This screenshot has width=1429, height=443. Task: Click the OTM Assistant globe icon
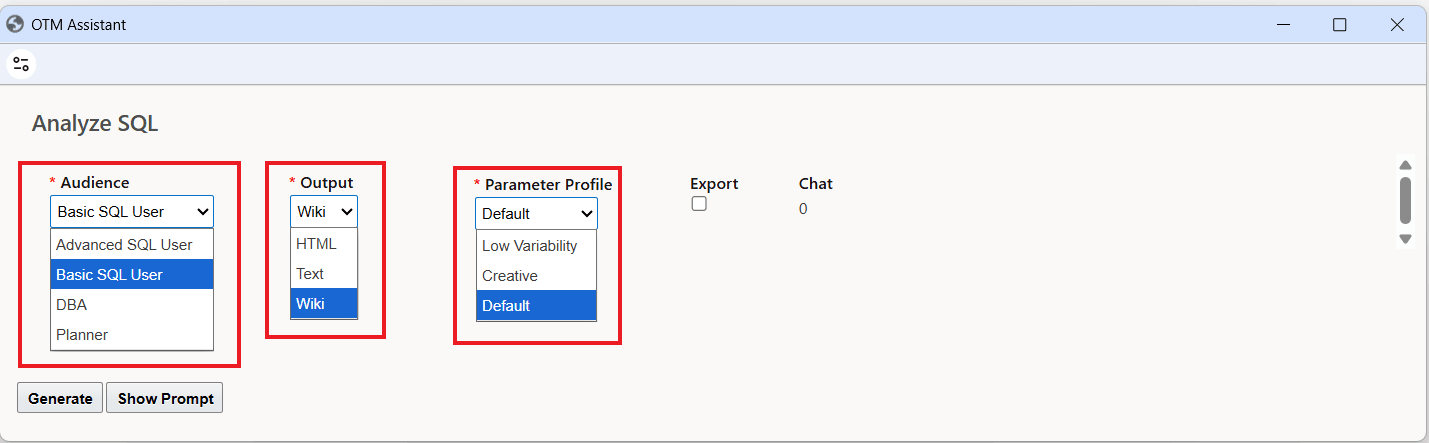(x=15, y=24)
